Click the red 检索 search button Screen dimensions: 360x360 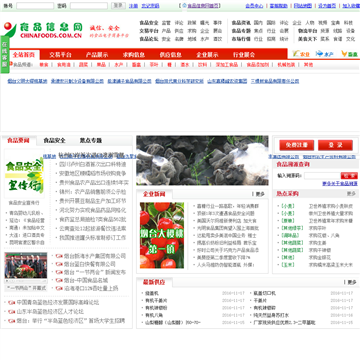coord(349,176)
